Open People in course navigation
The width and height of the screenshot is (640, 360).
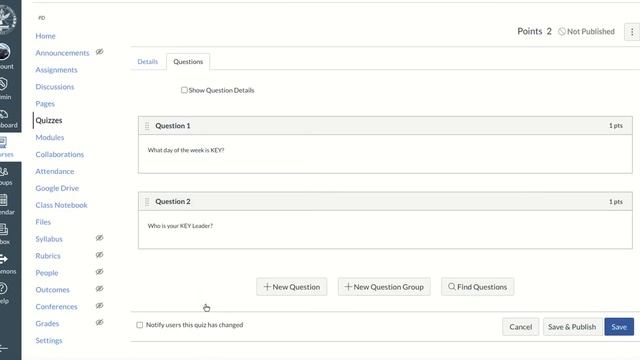click(x=47, y=273)
